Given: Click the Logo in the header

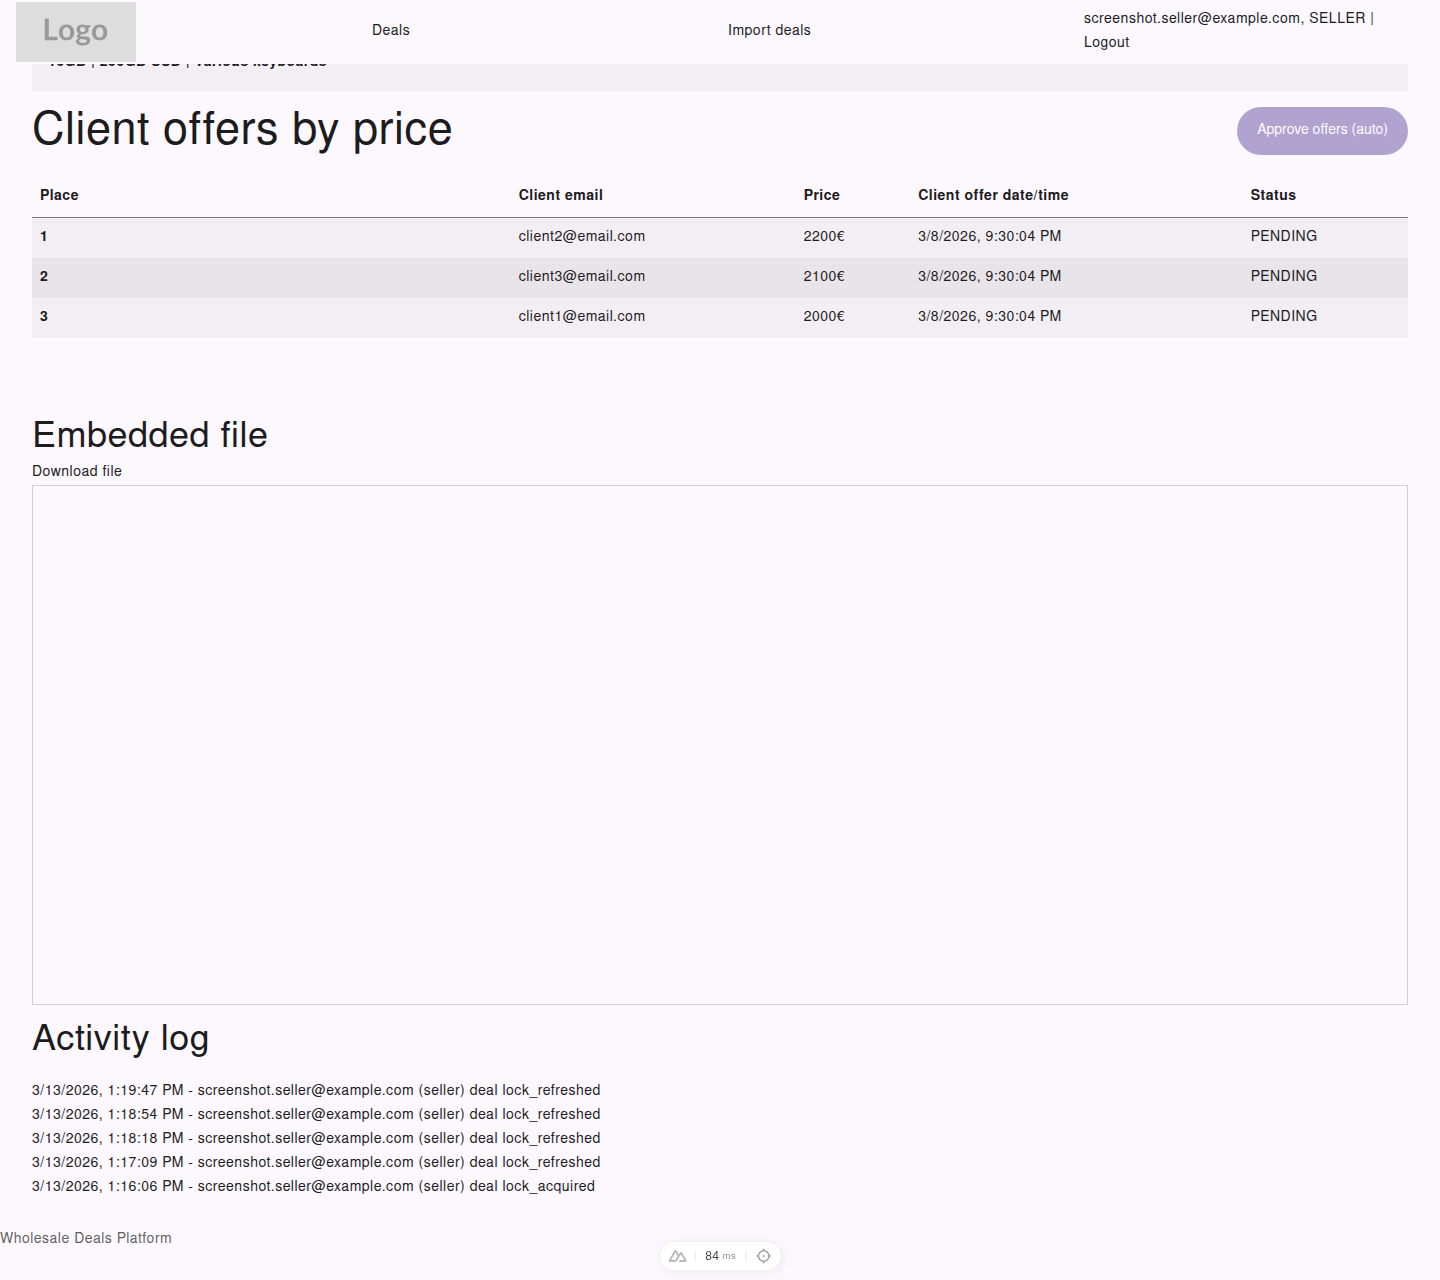Looking at the screenshot, I should pyautogui.click(x=75, y=31).
